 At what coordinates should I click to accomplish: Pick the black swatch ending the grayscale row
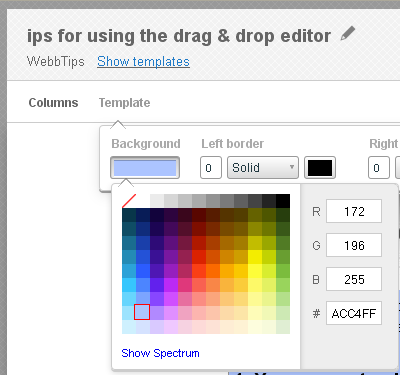[x=283, y=201]
